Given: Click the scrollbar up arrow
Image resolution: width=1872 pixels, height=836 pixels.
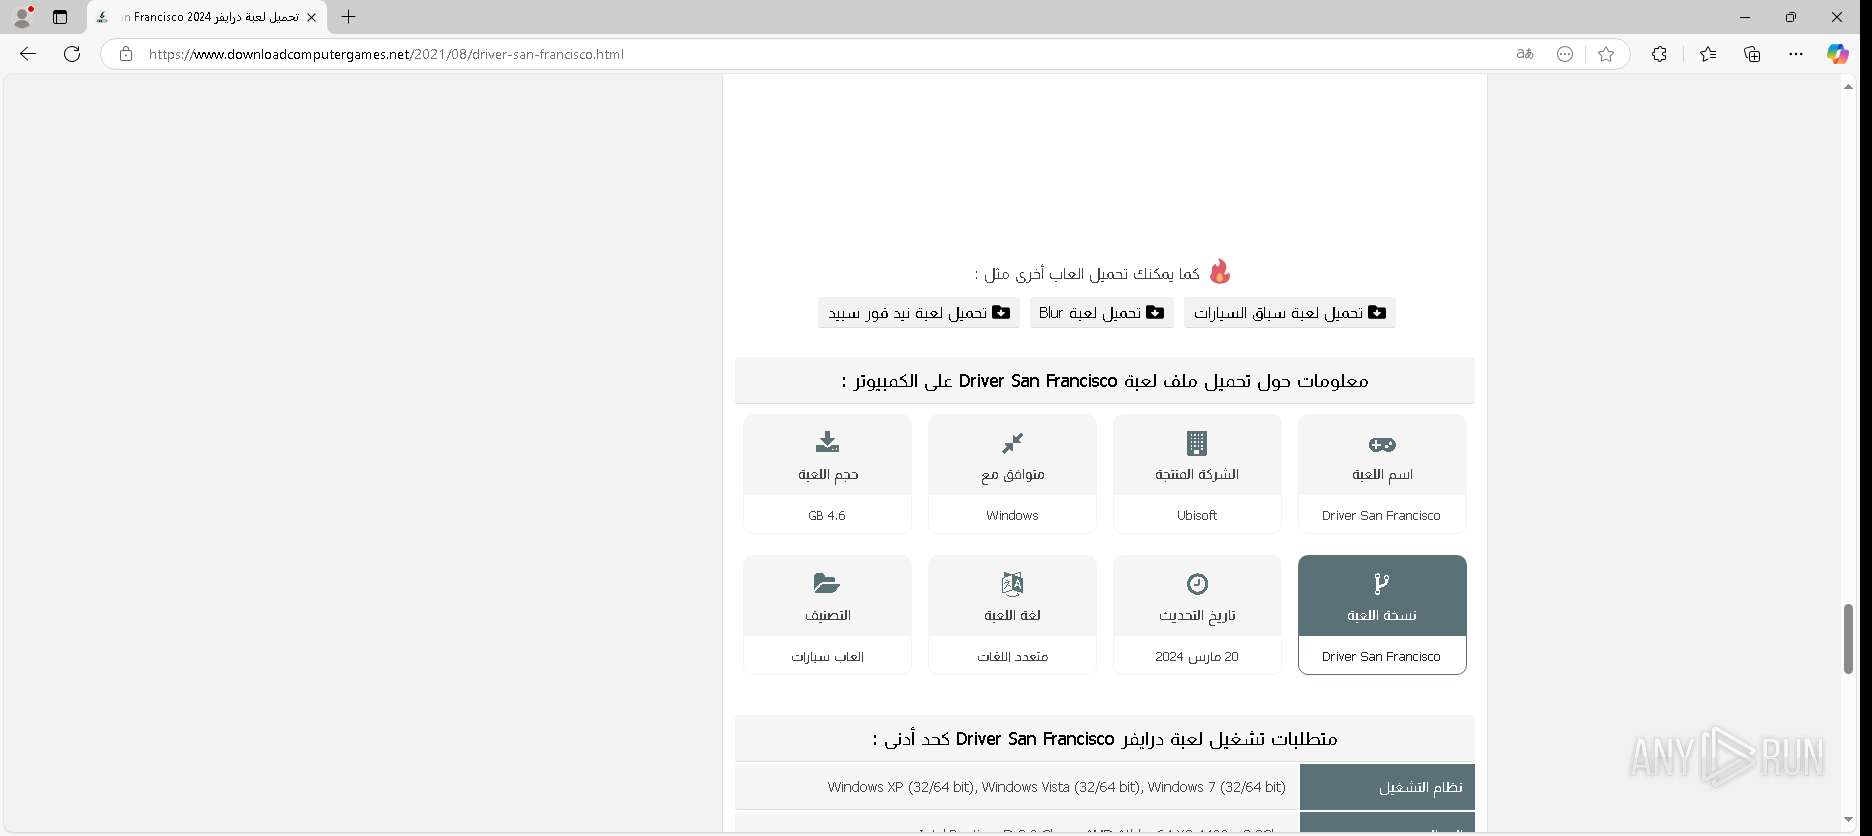Looking at the screenshot, I should click(1848, 87).
